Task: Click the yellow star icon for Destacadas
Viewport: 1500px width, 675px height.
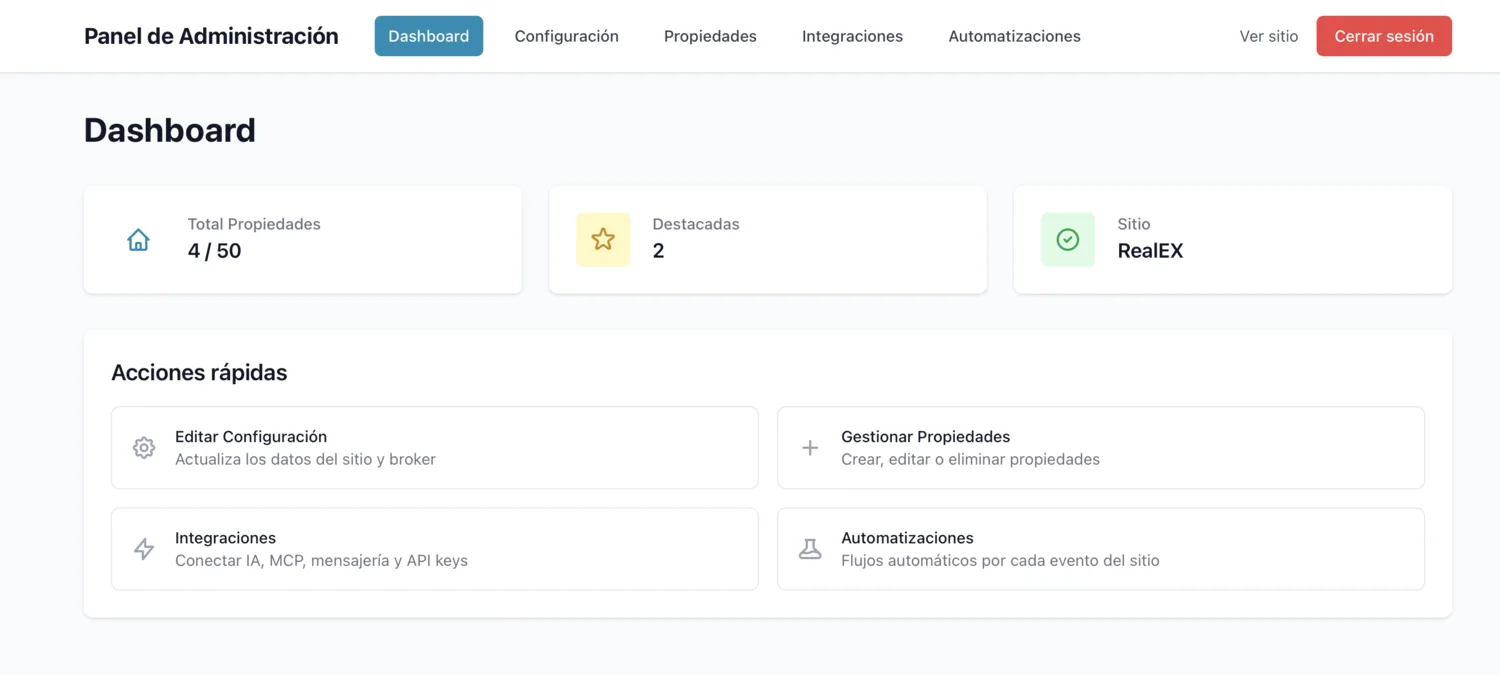Action: pos(603,240)
